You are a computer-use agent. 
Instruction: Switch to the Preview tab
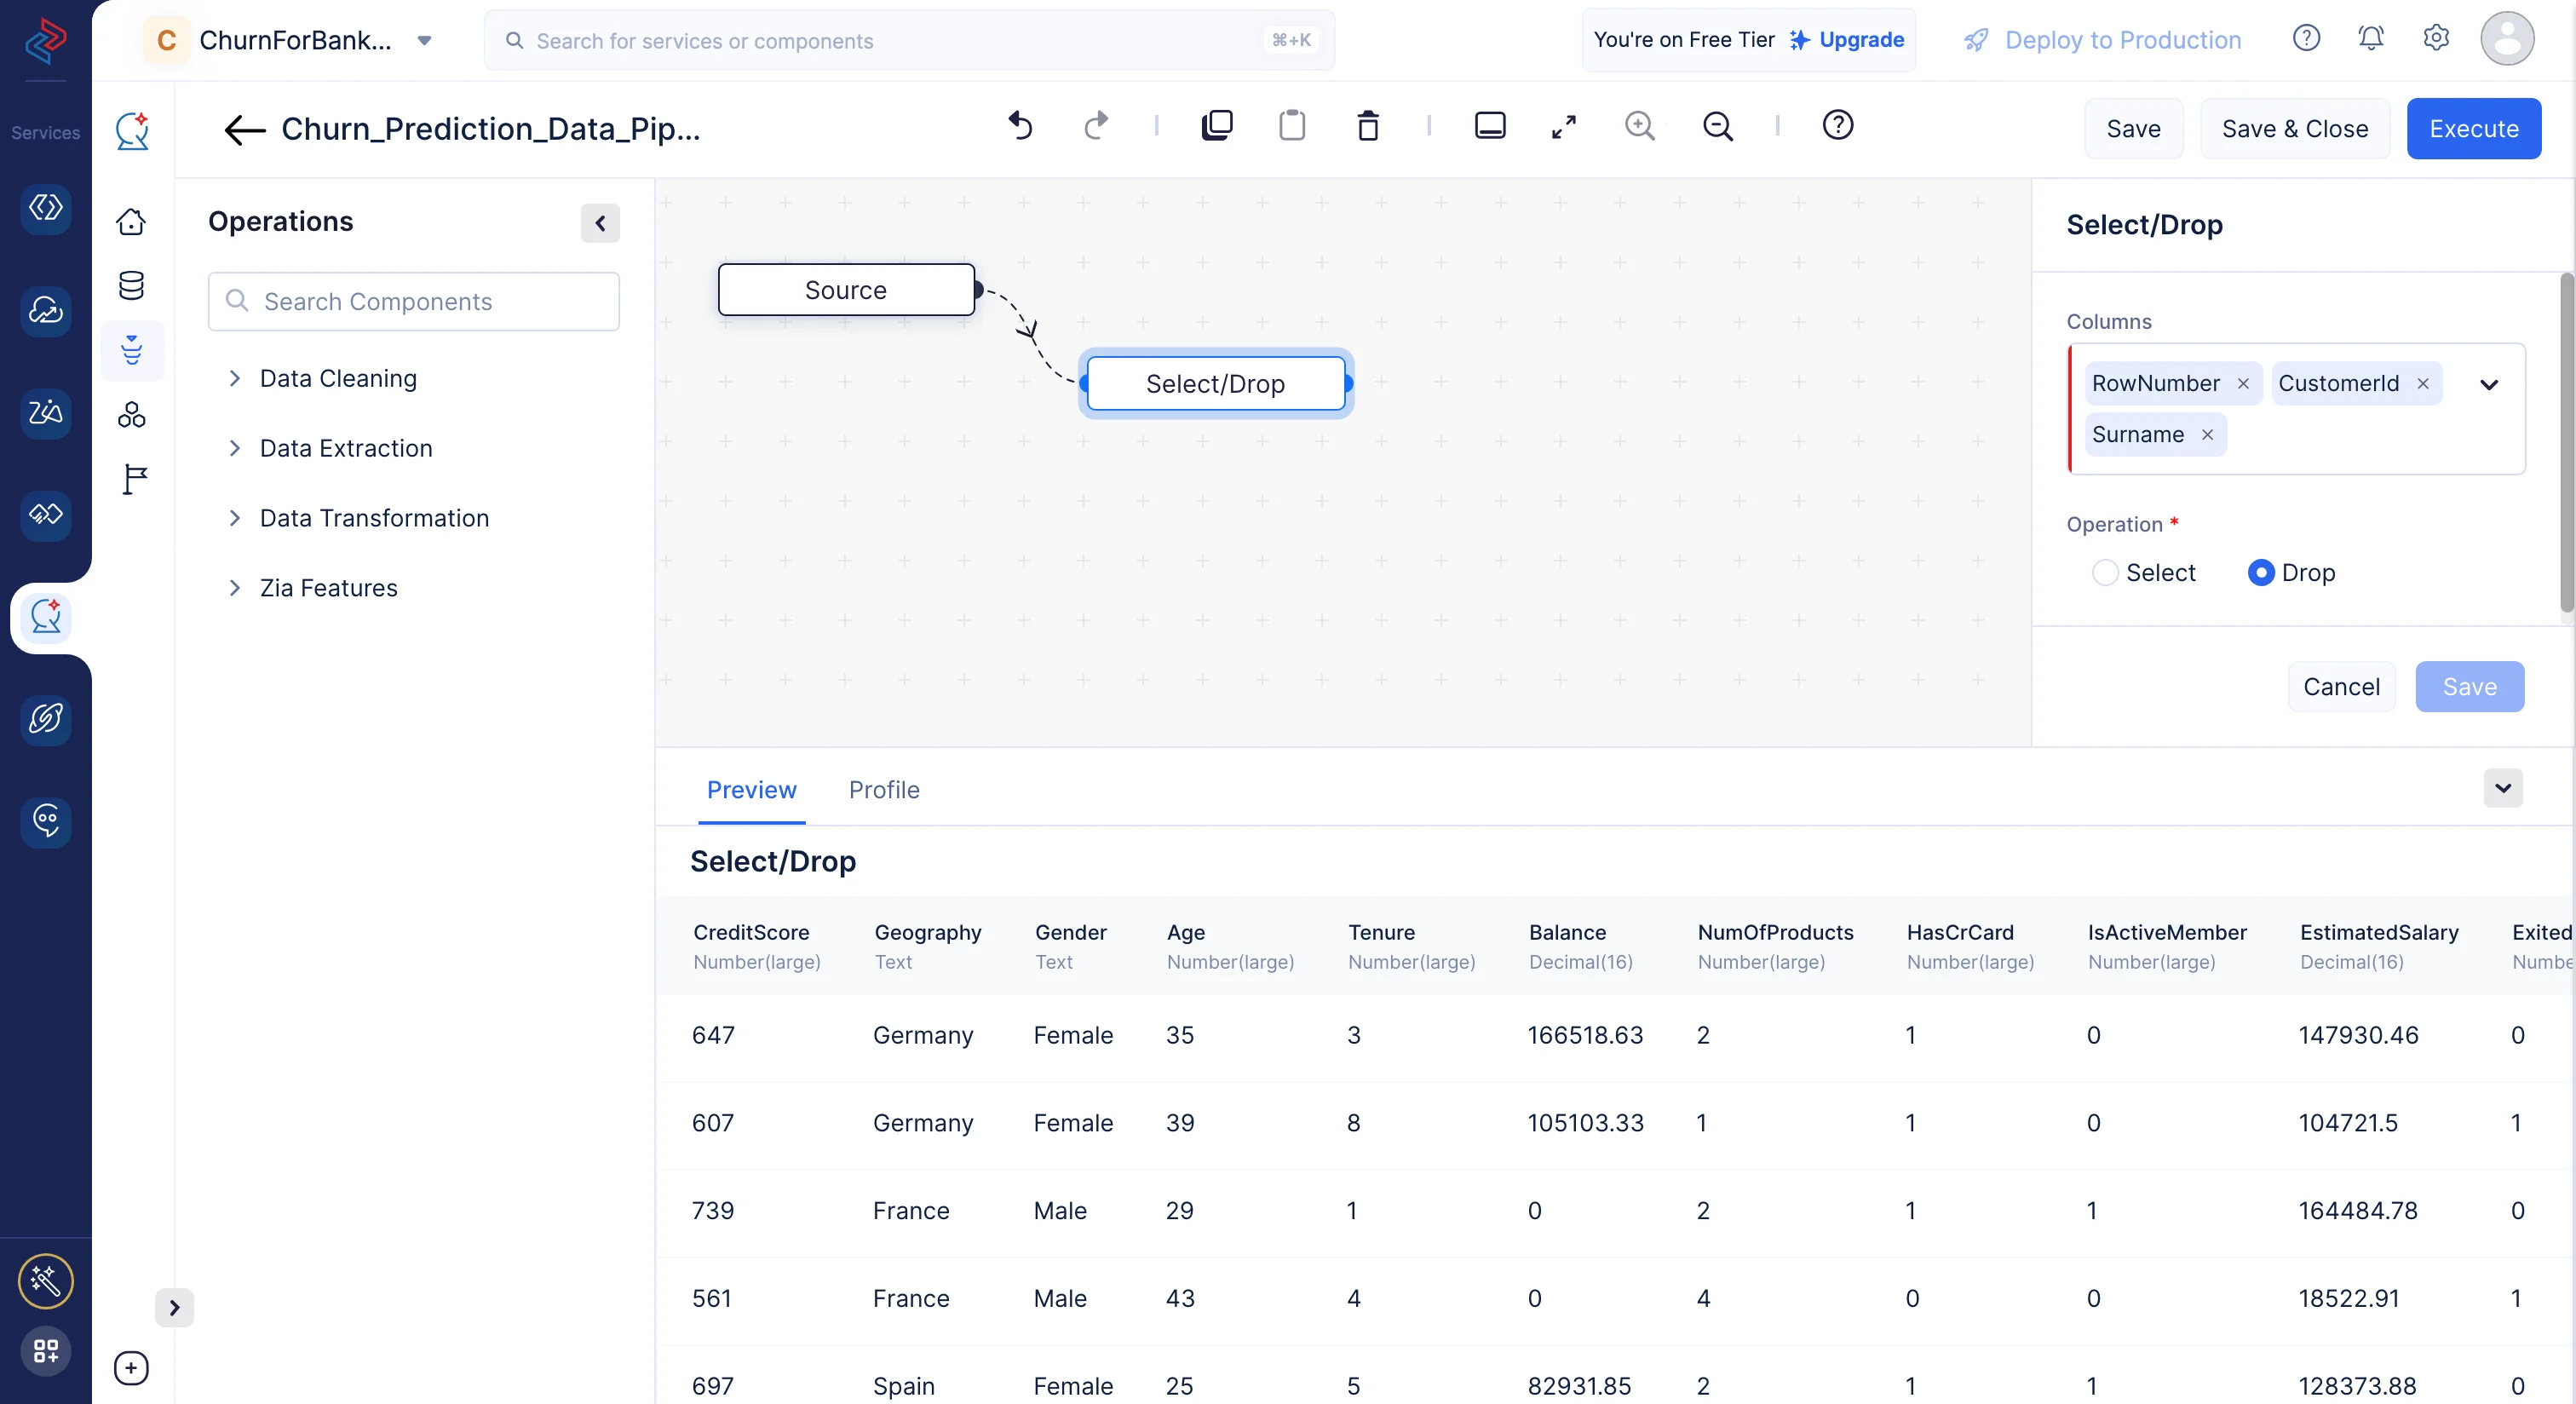(x=751, y=789)
